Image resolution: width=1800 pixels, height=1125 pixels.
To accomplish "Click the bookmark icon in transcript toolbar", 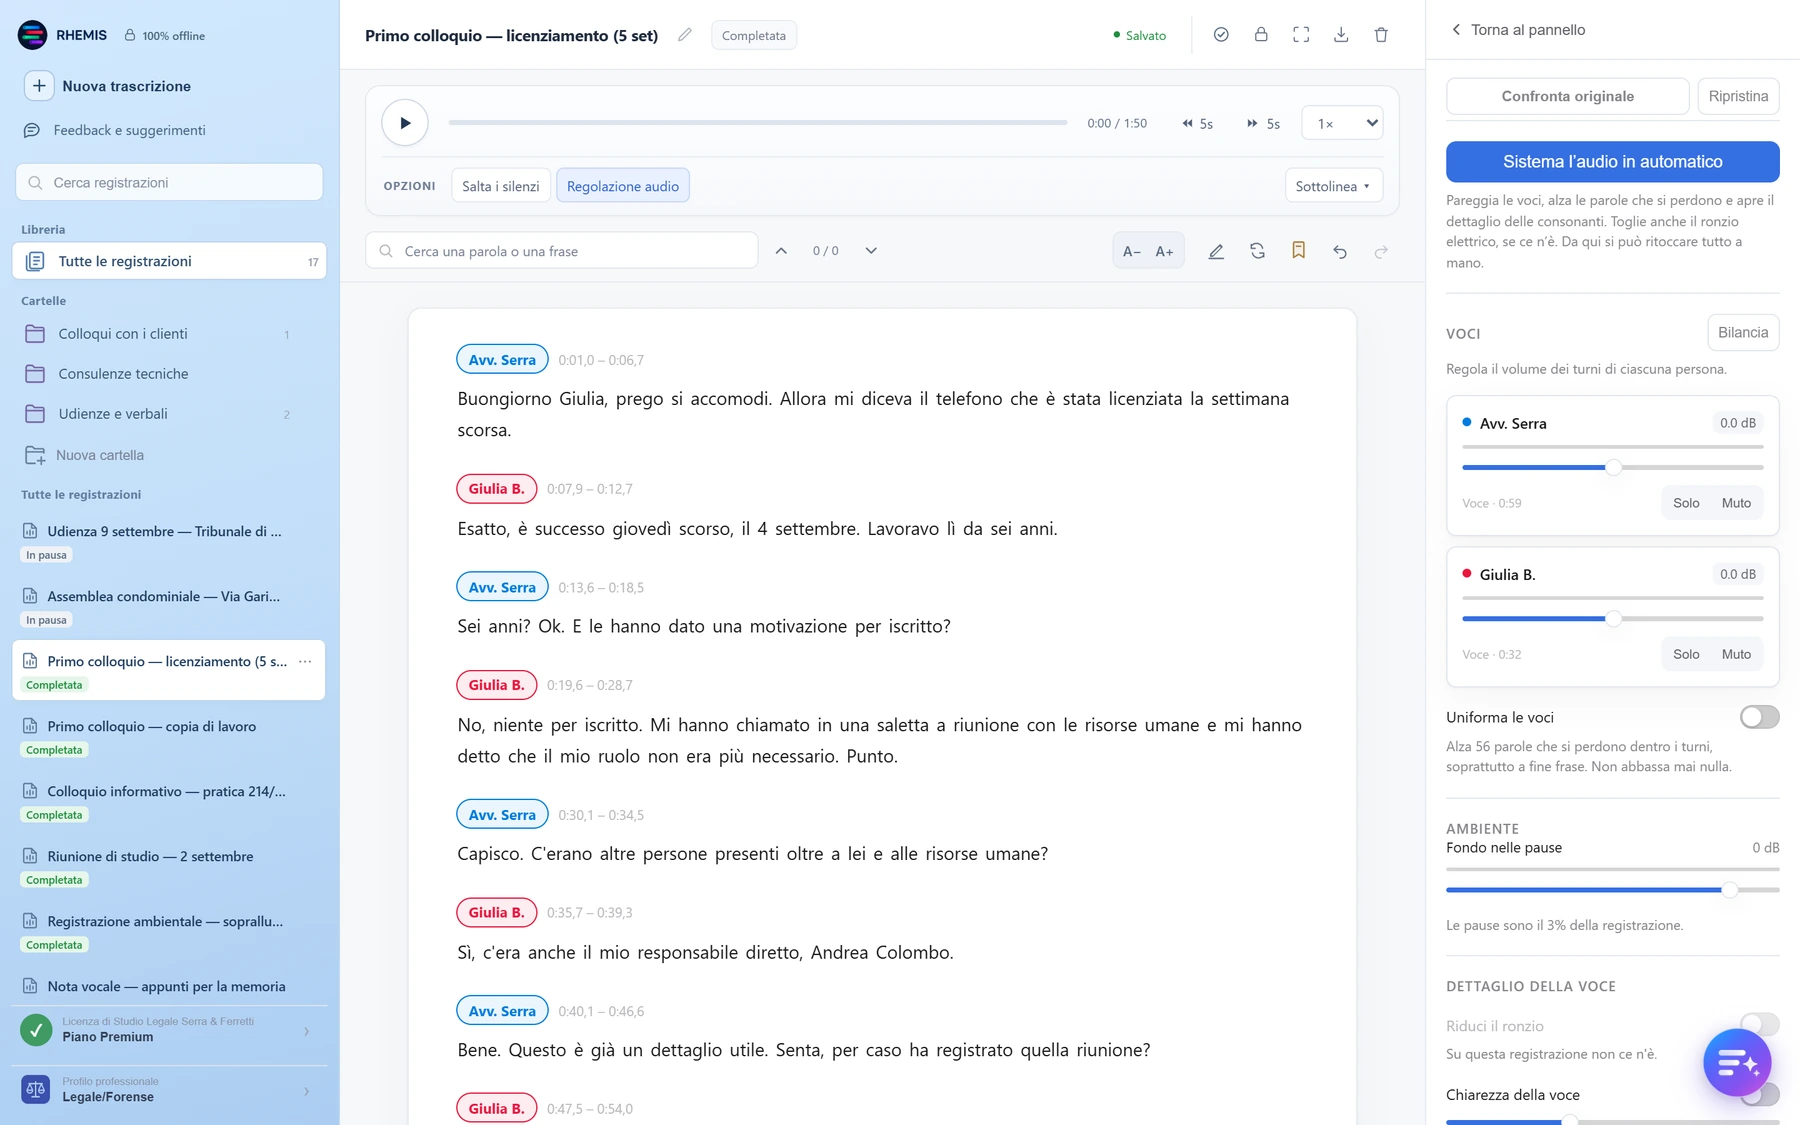I will pyautogui.click(x=1298, y=251).
